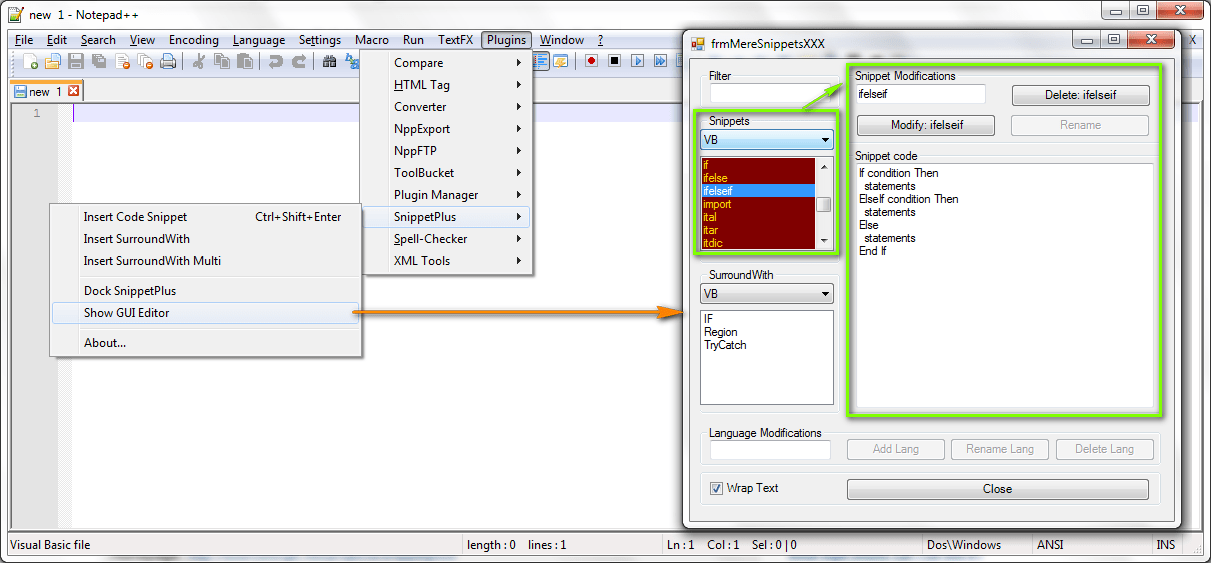Click the Notepad++ title bar app icon
This screenshot has height=563, width=1211.
(15, 14)
